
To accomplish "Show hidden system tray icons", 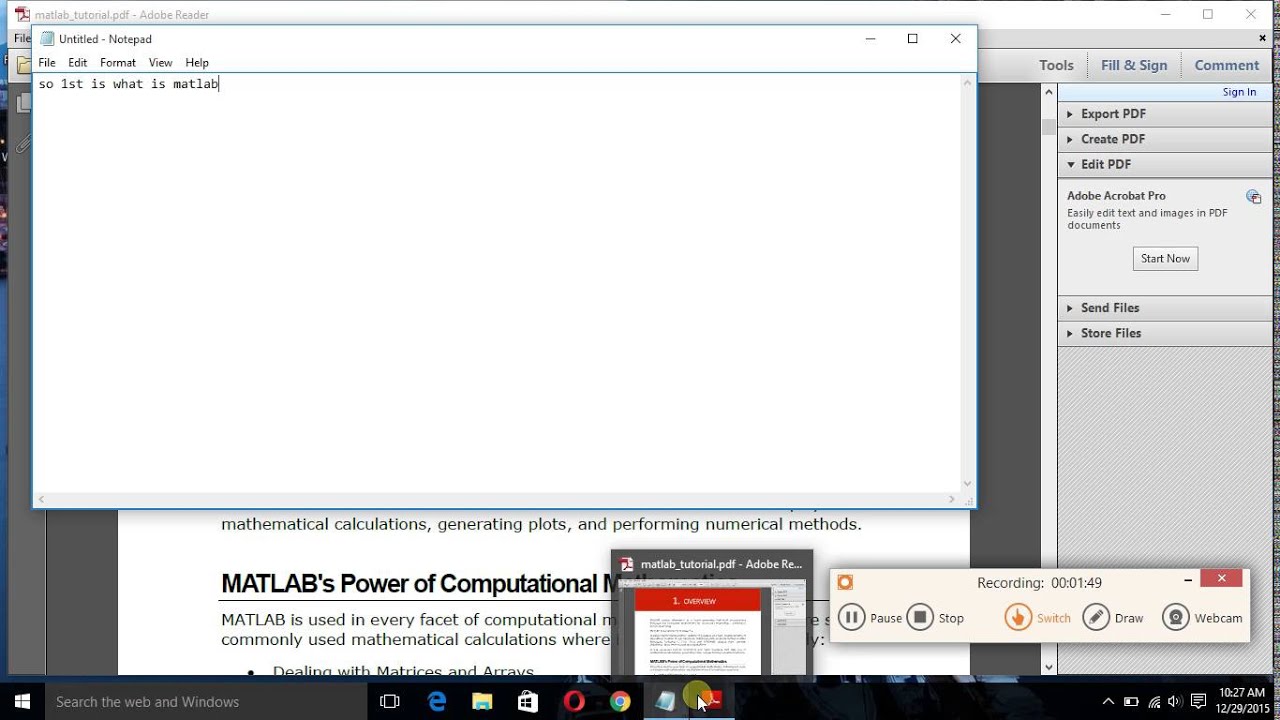I will point(1108,702).
